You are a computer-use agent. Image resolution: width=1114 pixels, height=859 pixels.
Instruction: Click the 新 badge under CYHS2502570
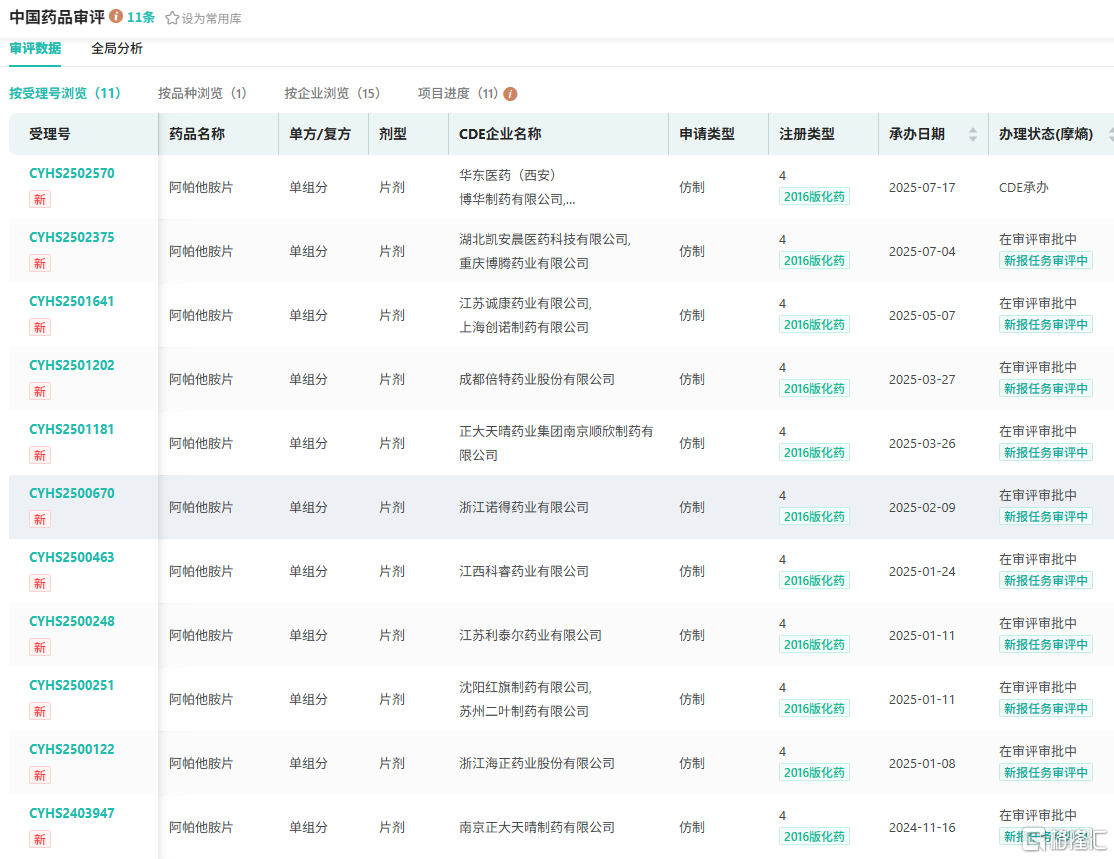click(x=40, y=200)
